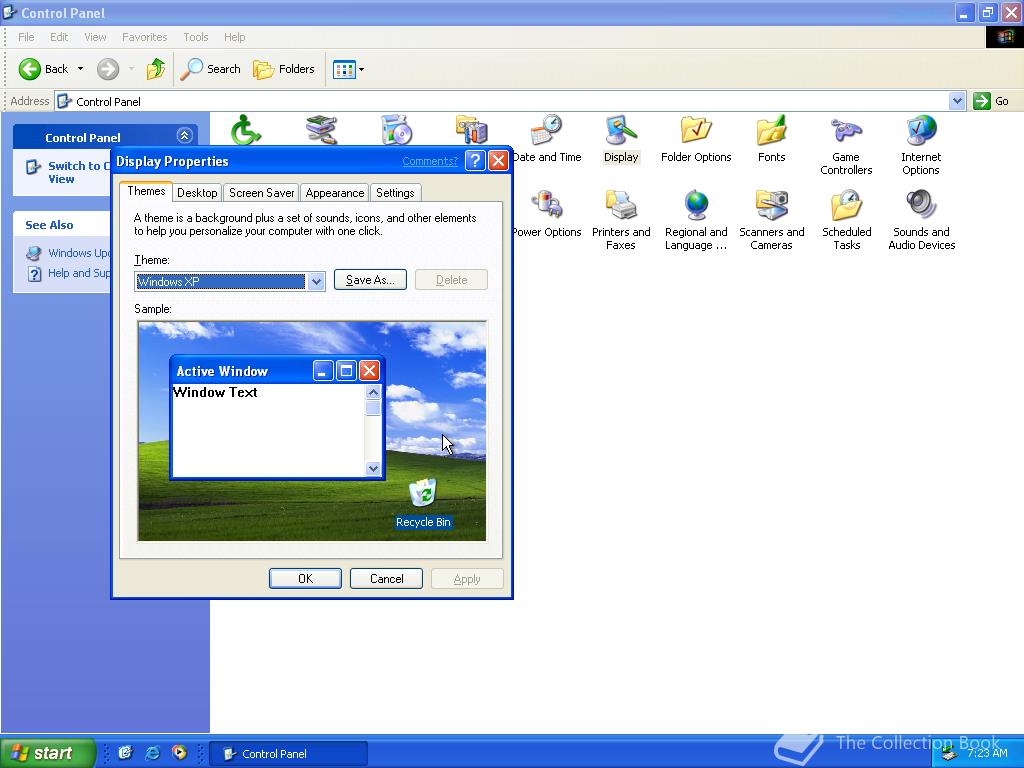Open Windows Update sidebar link
Screen dimensions: 1024x768
tap(69, 253)
